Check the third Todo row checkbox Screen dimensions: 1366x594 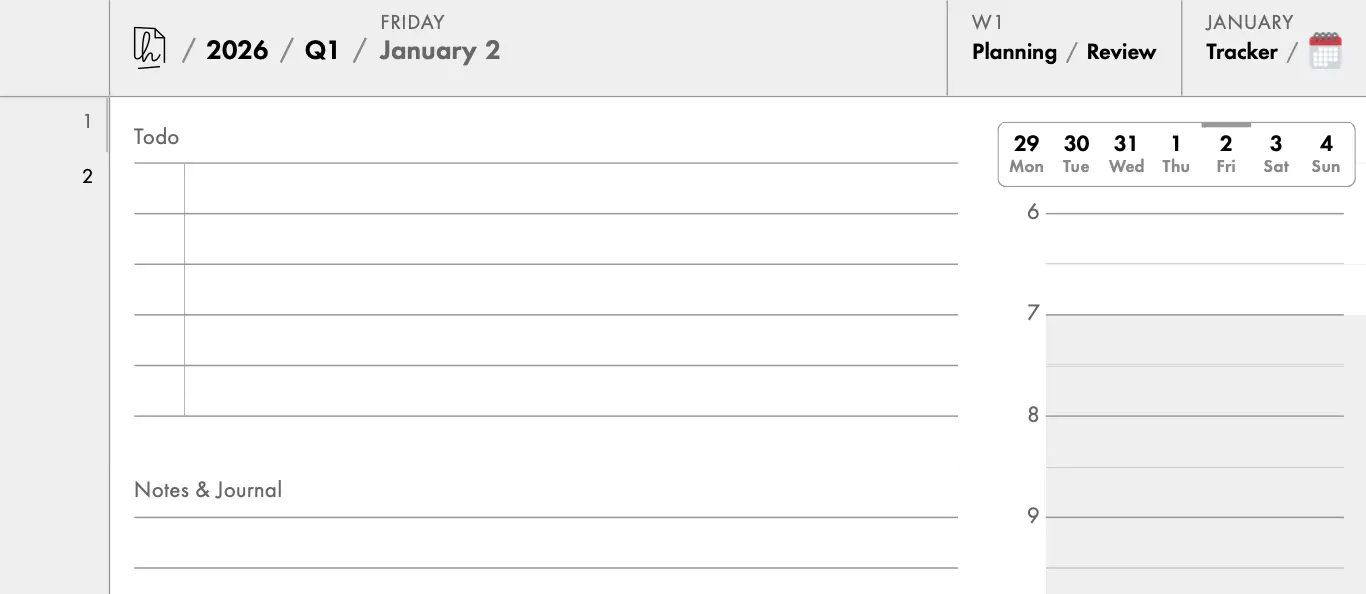159,290
